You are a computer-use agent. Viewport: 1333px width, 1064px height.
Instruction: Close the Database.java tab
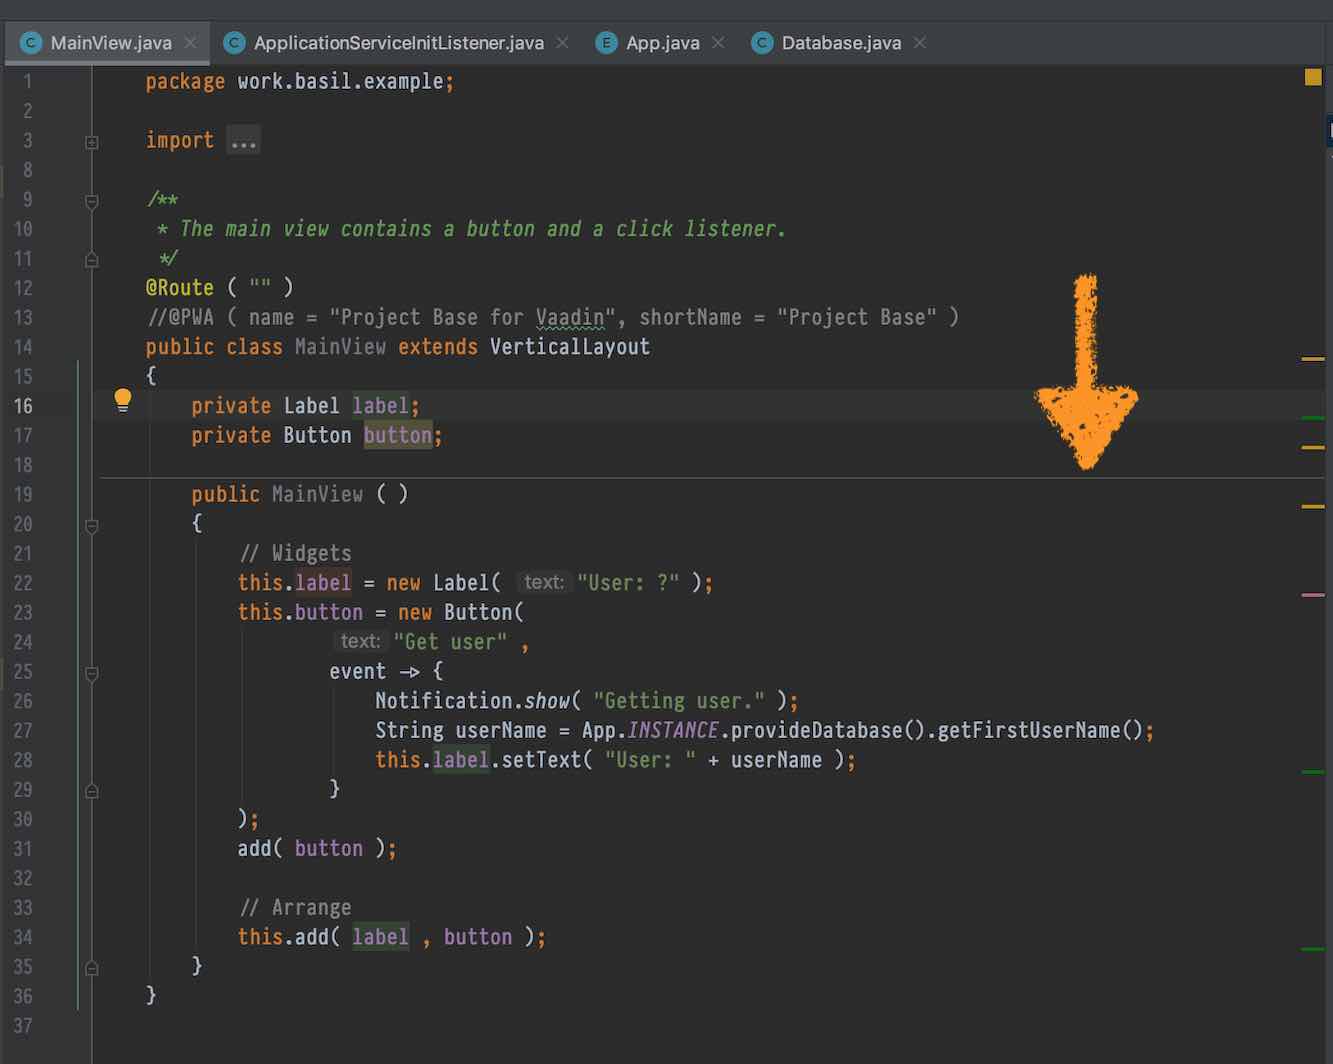pyautogui.click(x=919, y=43)
